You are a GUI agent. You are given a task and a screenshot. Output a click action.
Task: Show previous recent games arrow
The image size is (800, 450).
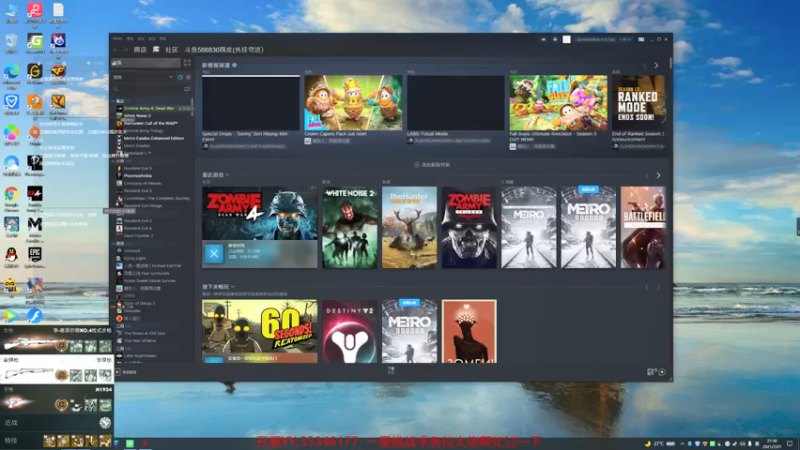click(647, 176)
